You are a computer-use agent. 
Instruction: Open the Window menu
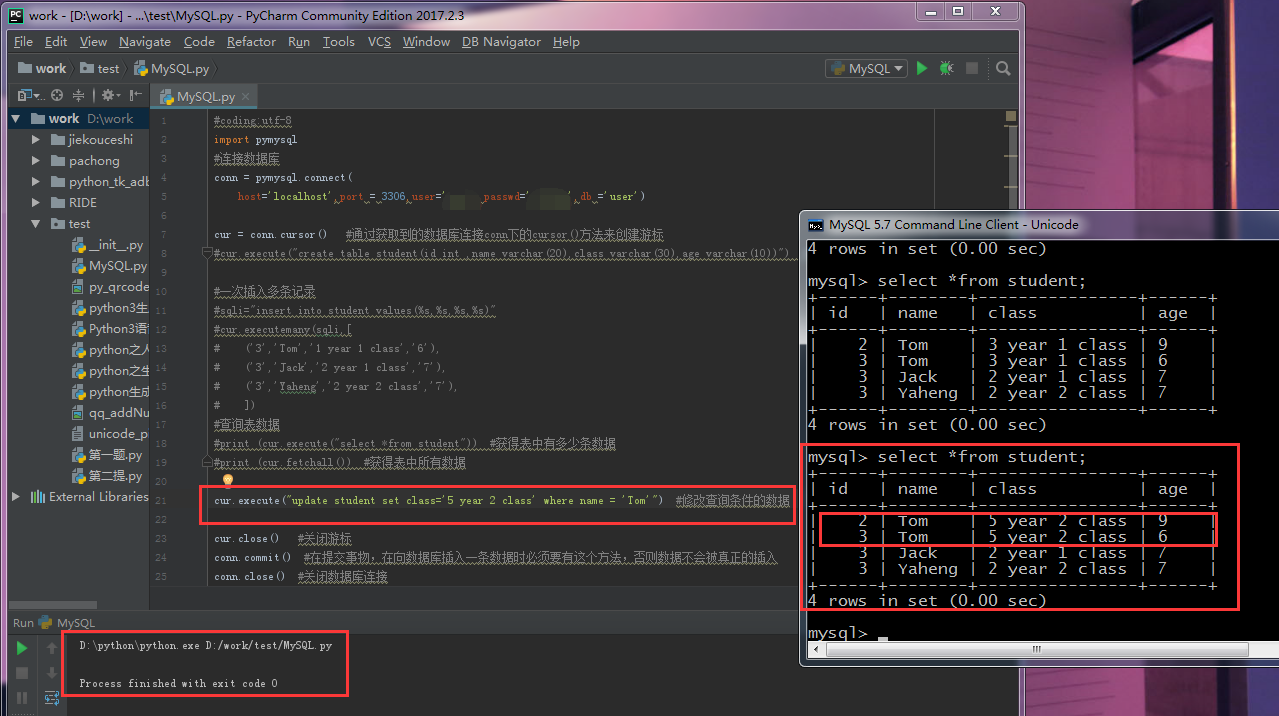pos(426,42)
